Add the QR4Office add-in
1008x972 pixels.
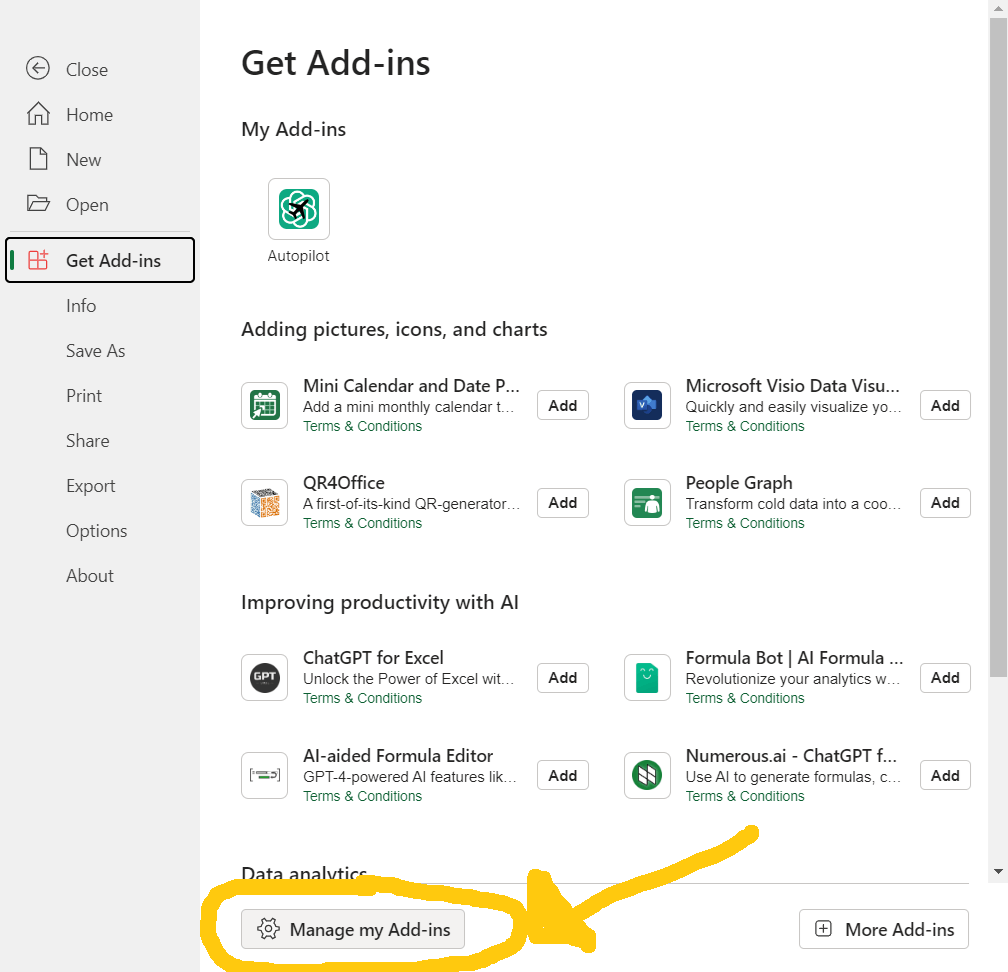[562, 503]
